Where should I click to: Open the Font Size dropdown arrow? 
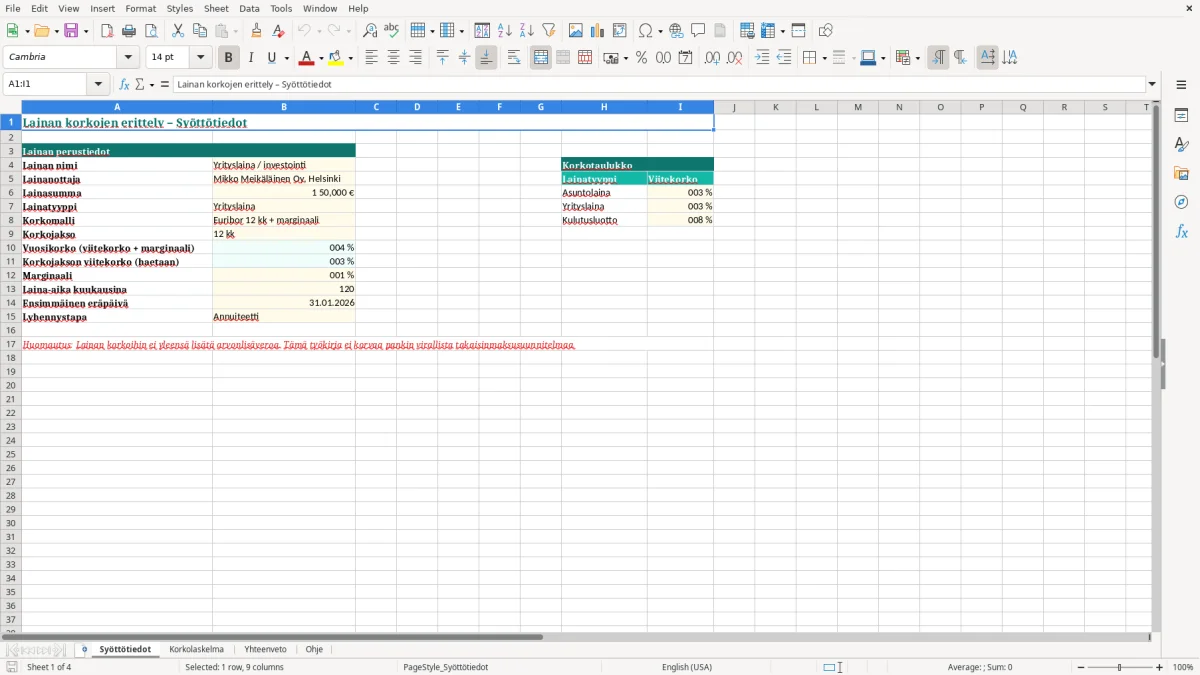(200, 58)
